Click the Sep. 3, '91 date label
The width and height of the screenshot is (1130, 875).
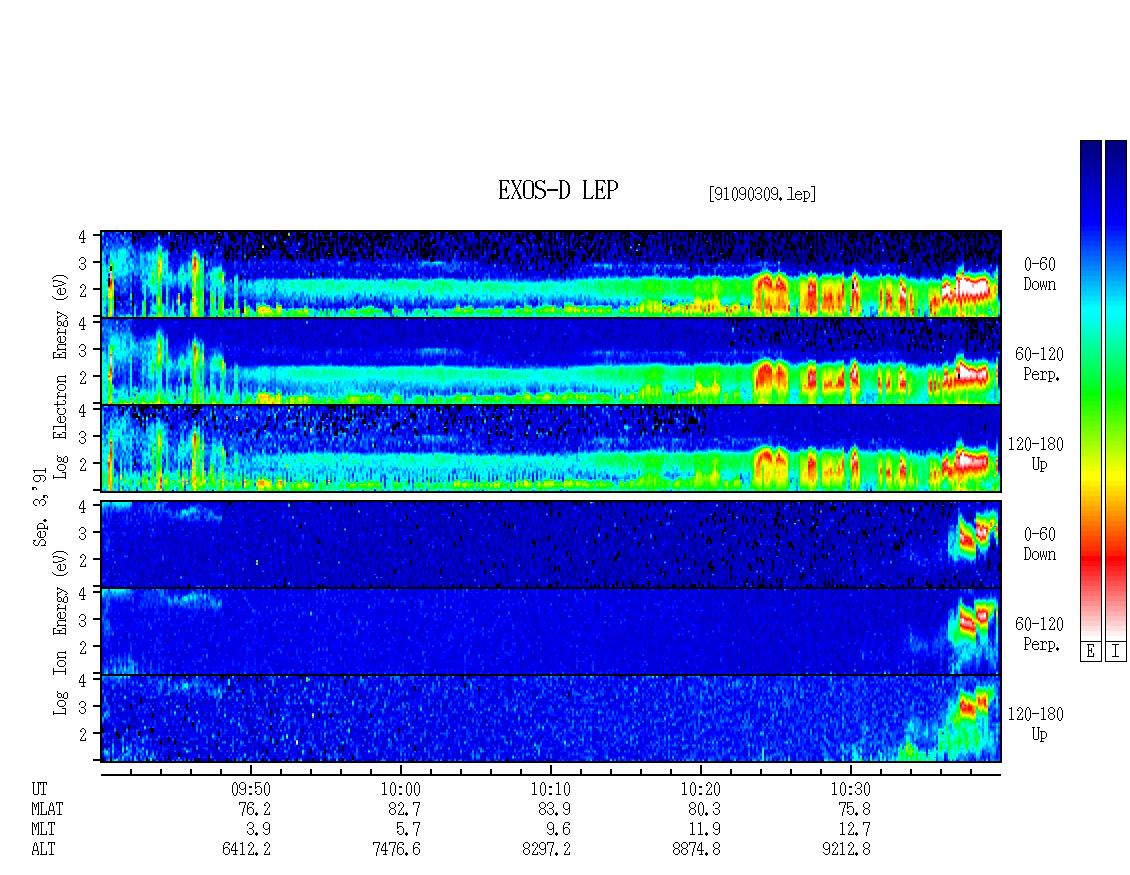point(40,507)
